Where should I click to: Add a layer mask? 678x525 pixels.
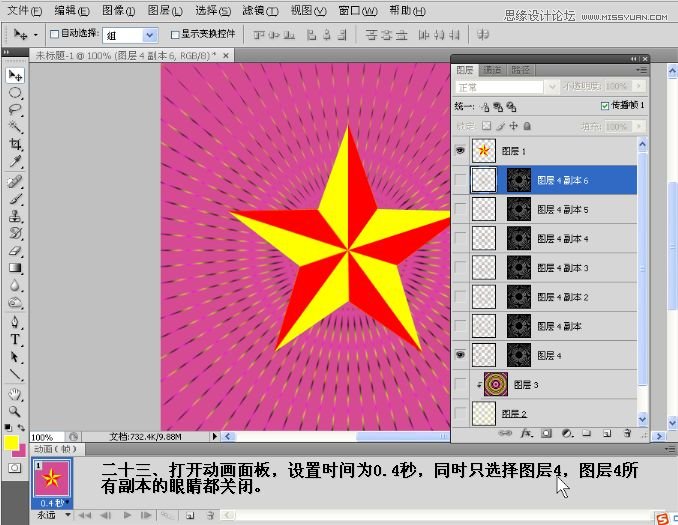547,433
